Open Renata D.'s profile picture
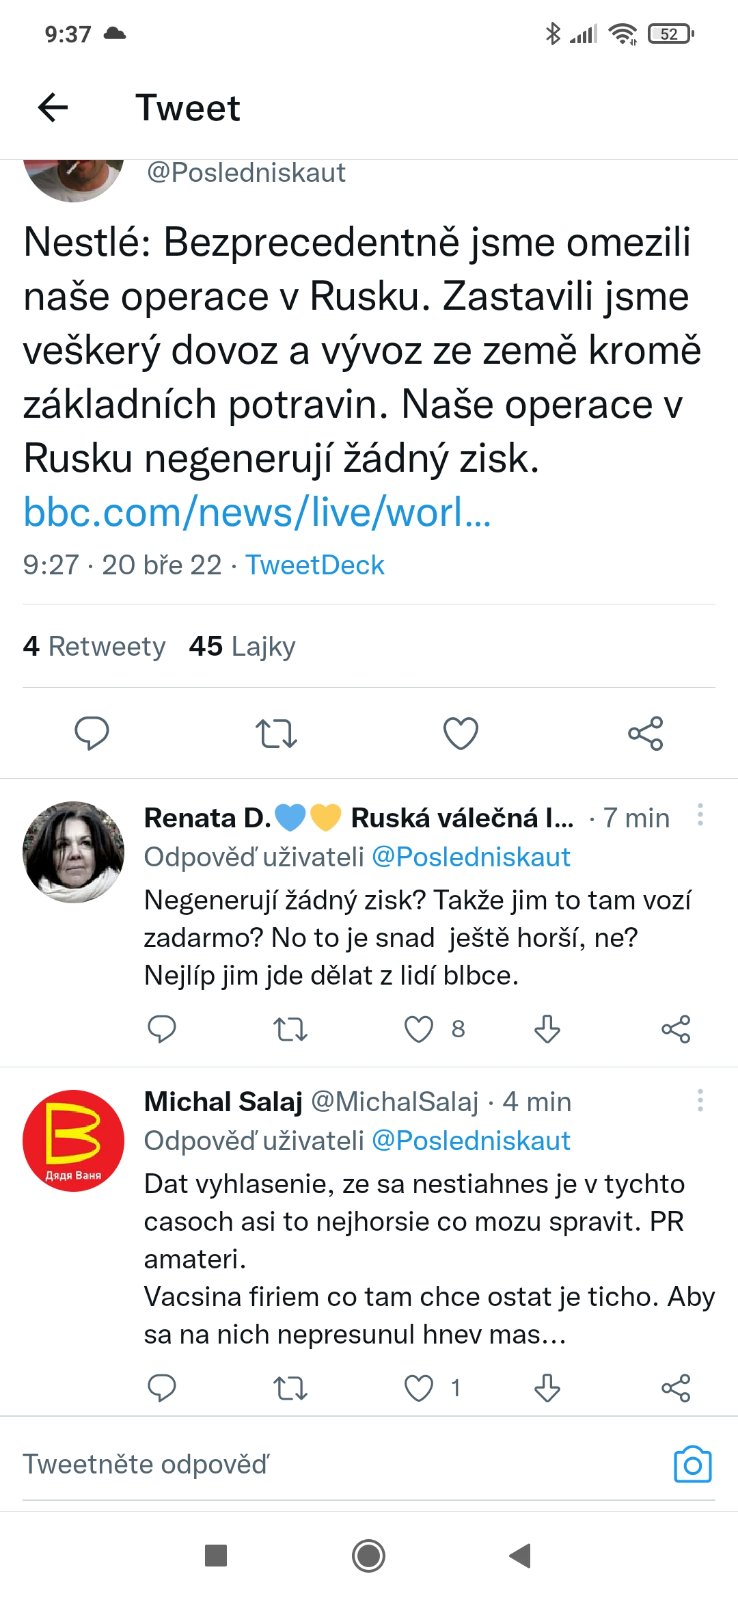Viewport: 738px width, 1600px height. [73, 851]
